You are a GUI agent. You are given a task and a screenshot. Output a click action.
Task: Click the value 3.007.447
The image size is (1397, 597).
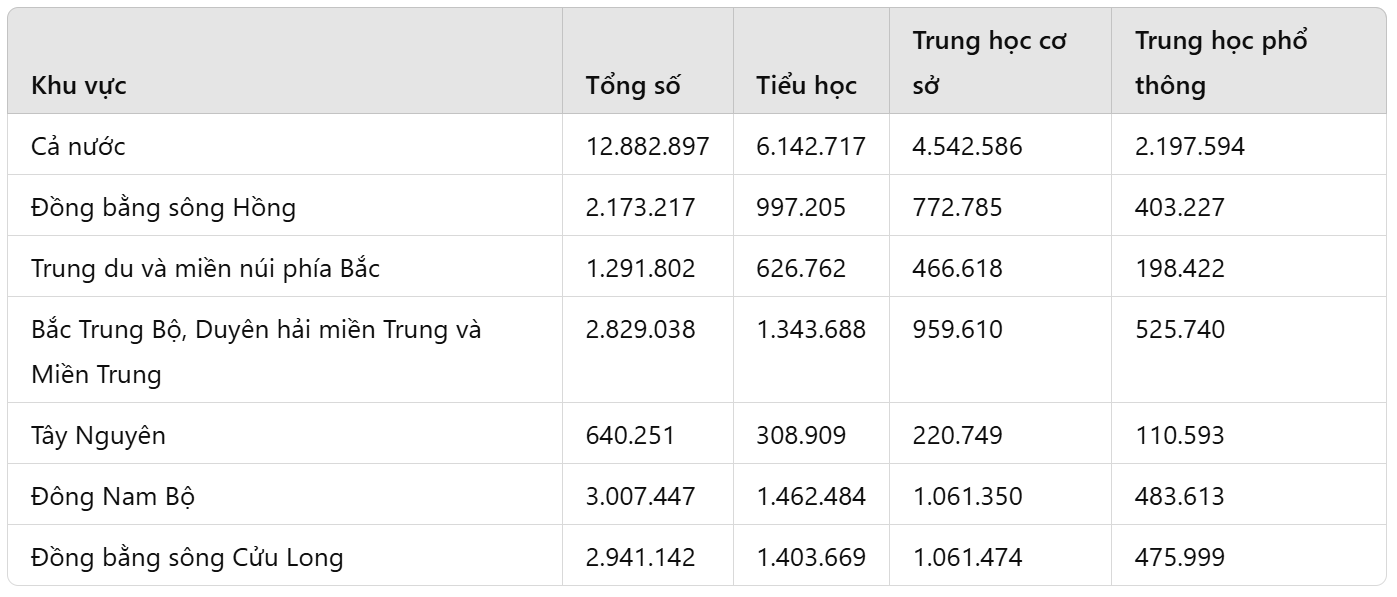click(640, 497)
